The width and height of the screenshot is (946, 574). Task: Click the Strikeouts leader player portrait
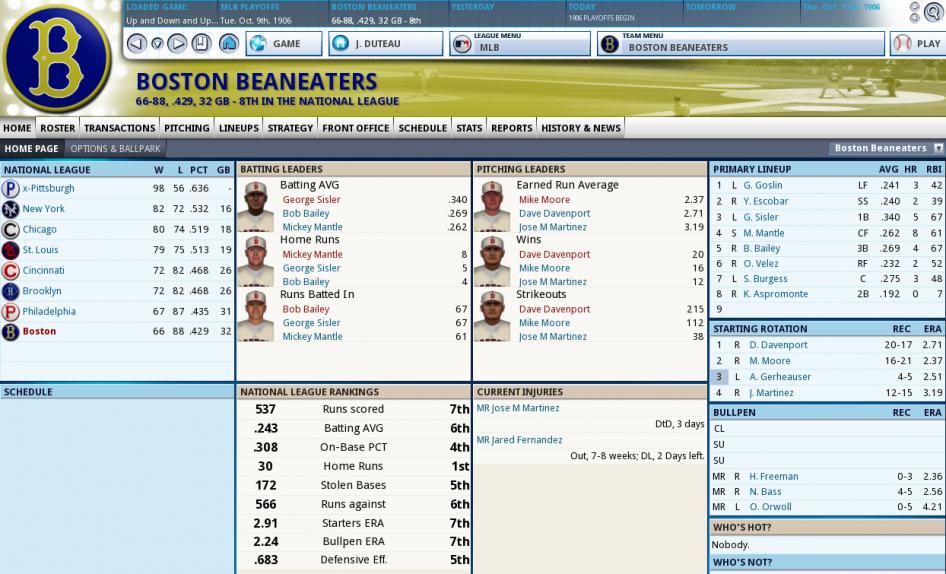(x=492, y=316)
